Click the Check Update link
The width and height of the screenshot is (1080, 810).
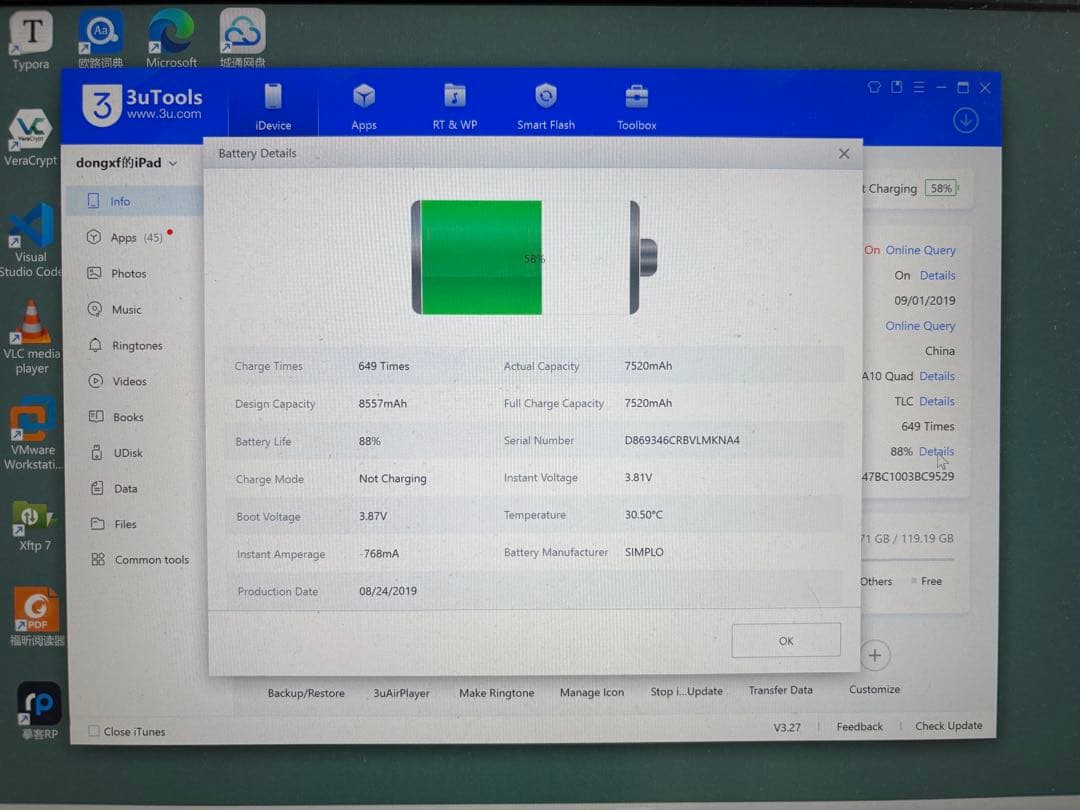pyautogui.click(x=948, y=726)
